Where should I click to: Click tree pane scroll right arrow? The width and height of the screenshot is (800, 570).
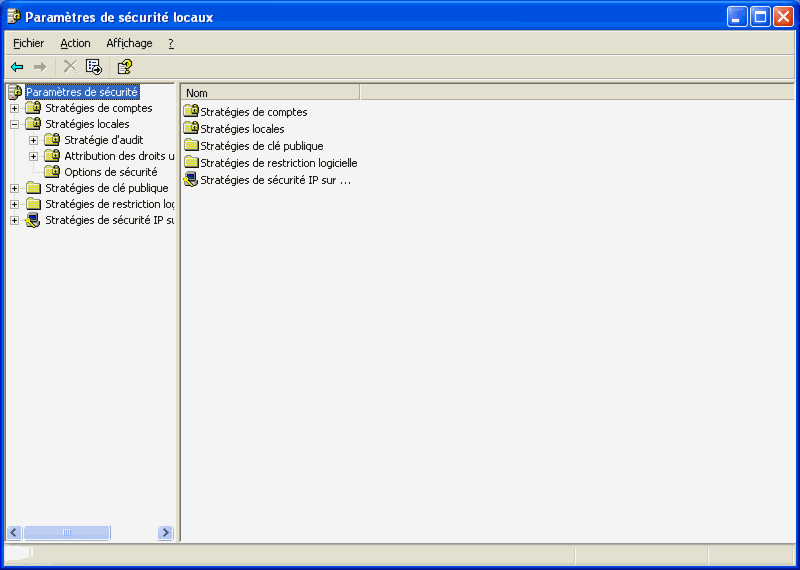(x=165, y=533)
